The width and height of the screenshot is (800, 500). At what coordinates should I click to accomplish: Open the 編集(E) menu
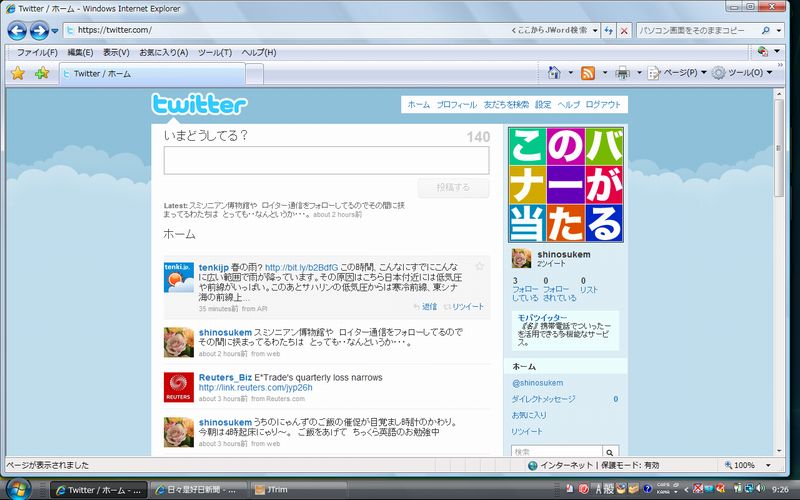(80, 52)
